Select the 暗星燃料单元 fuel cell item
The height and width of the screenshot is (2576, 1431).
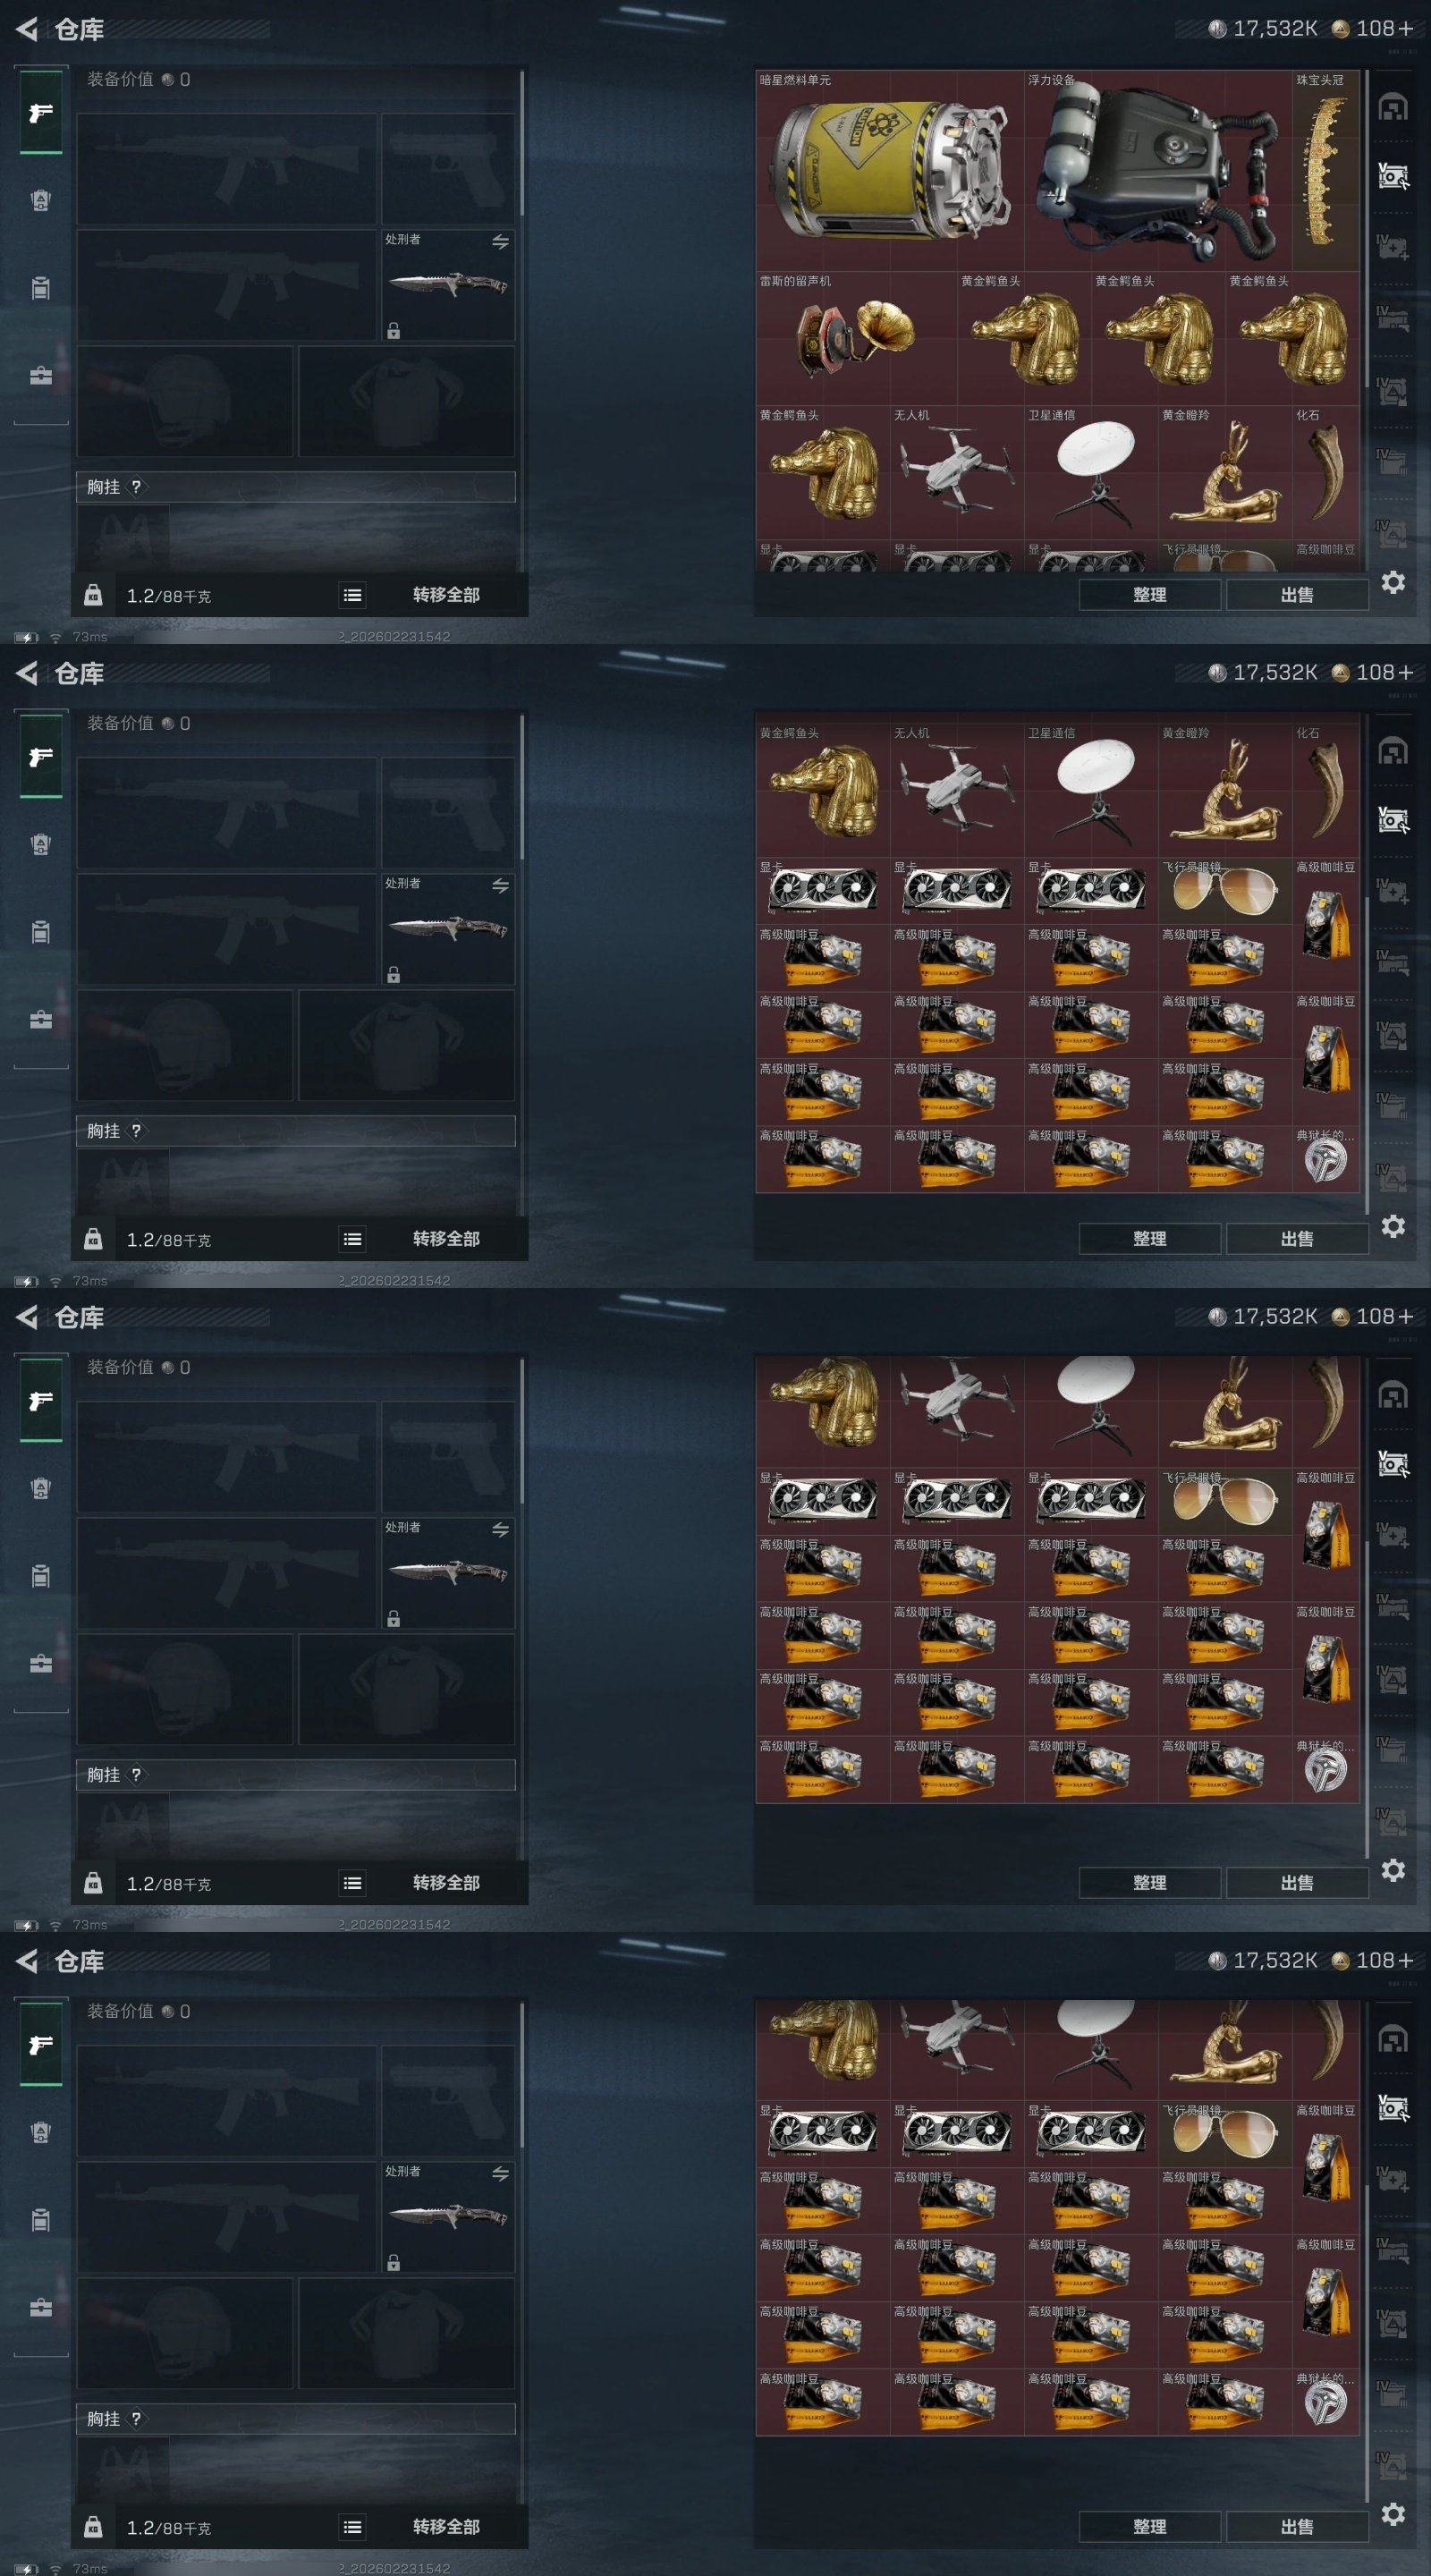click(889, 170)
